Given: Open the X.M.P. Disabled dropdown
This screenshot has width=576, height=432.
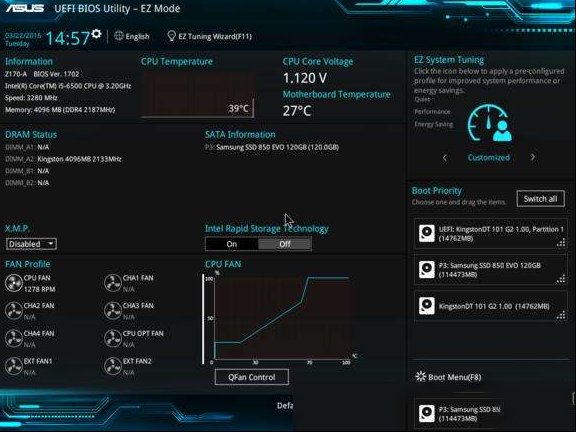Looking at the screenshot, I should [x=31, y=244].
